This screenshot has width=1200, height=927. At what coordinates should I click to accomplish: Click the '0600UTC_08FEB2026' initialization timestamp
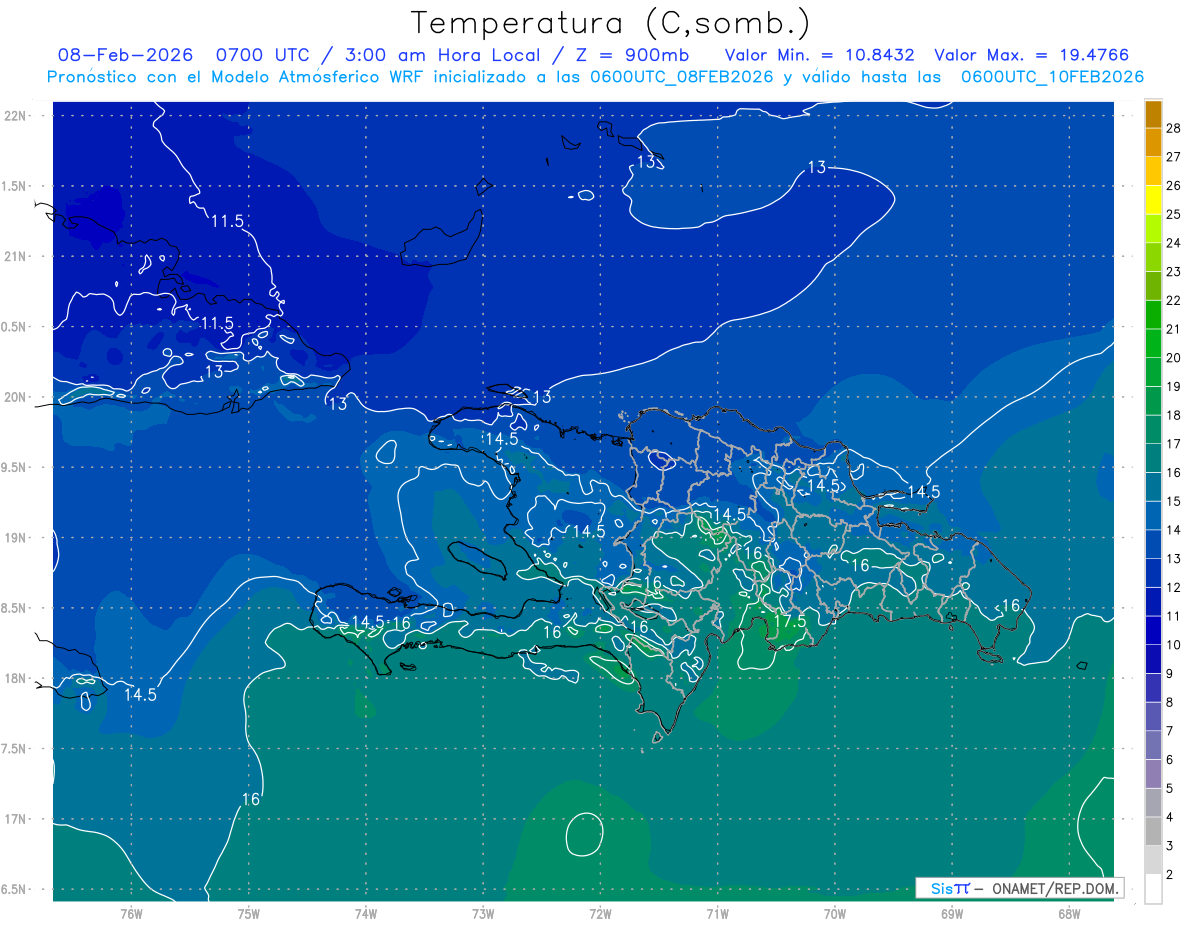[x=682, y=77]
